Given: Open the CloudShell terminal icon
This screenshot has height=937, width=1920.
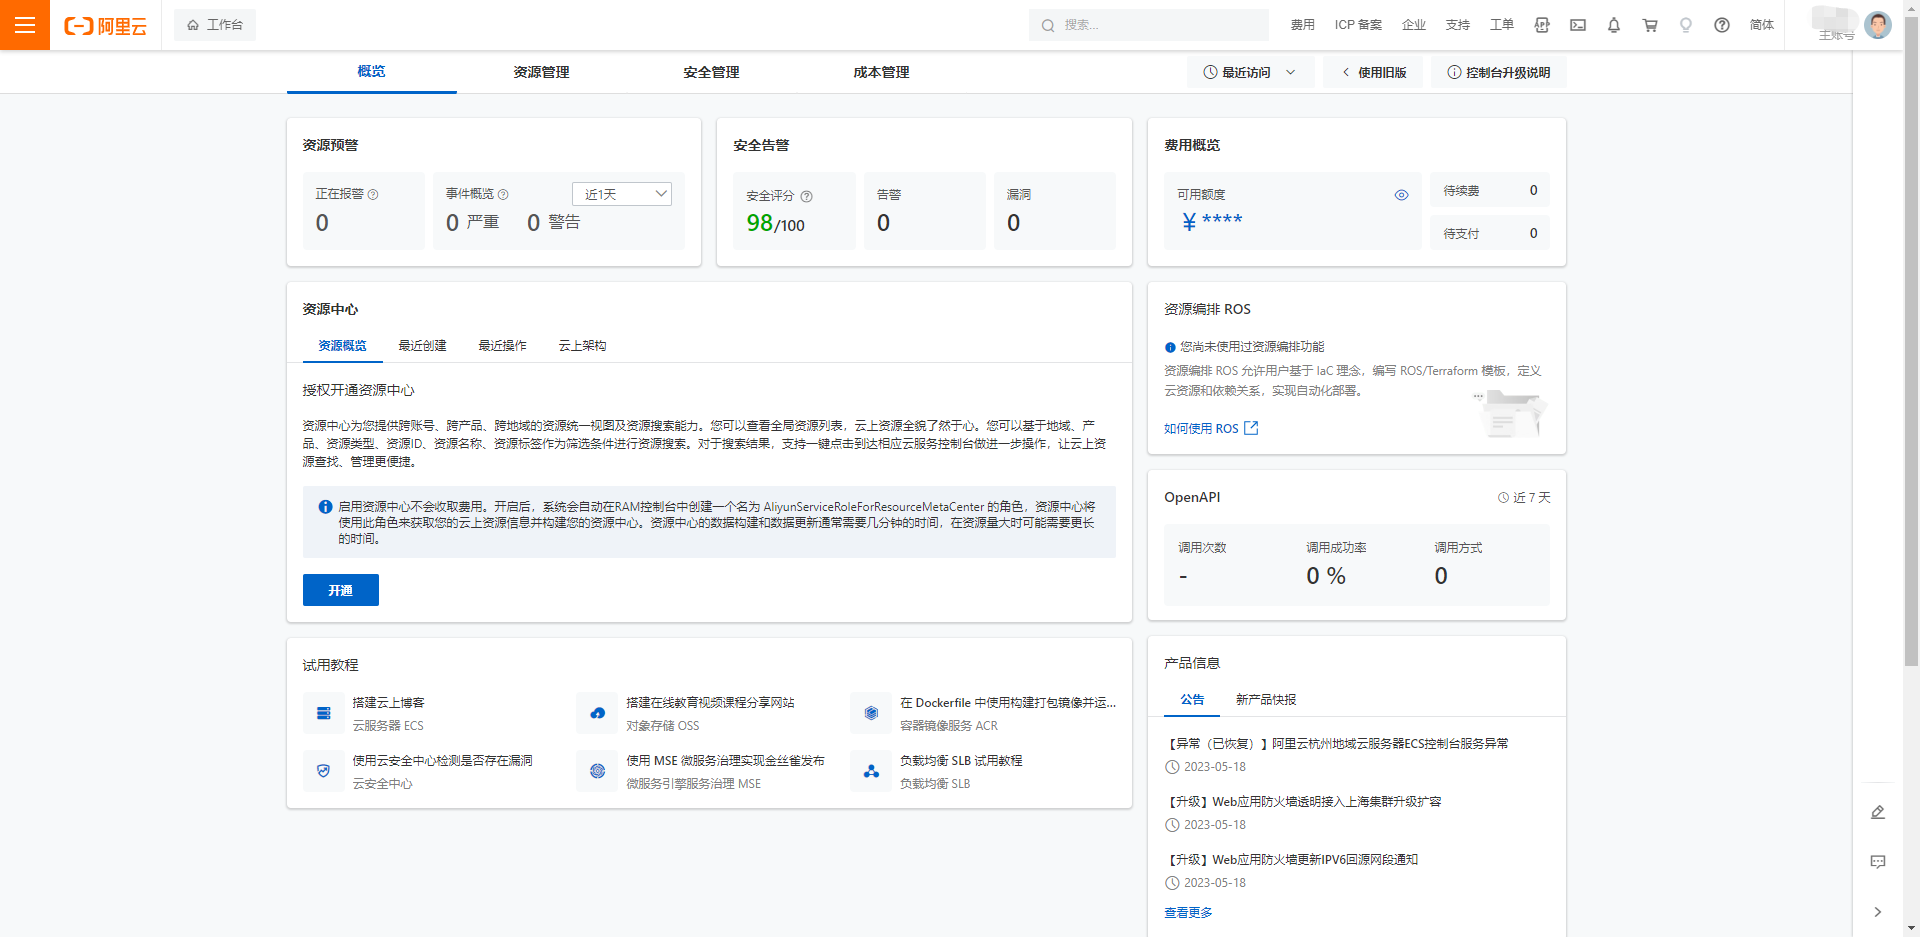Looking at the screenshot, I should point(1578,25).
